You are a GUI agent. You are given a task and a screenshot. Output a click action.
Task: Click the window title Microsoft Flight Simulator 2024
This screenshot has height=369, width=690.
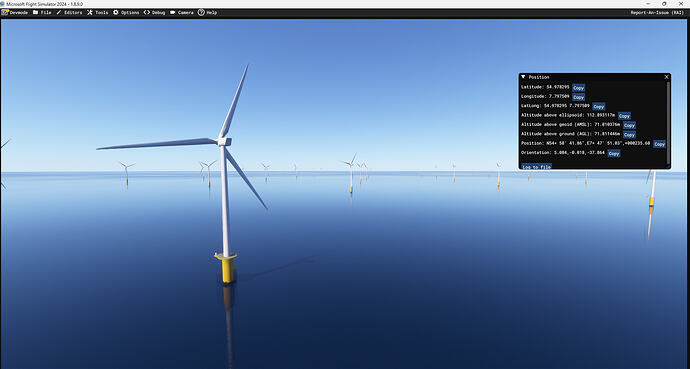[44, 4]
